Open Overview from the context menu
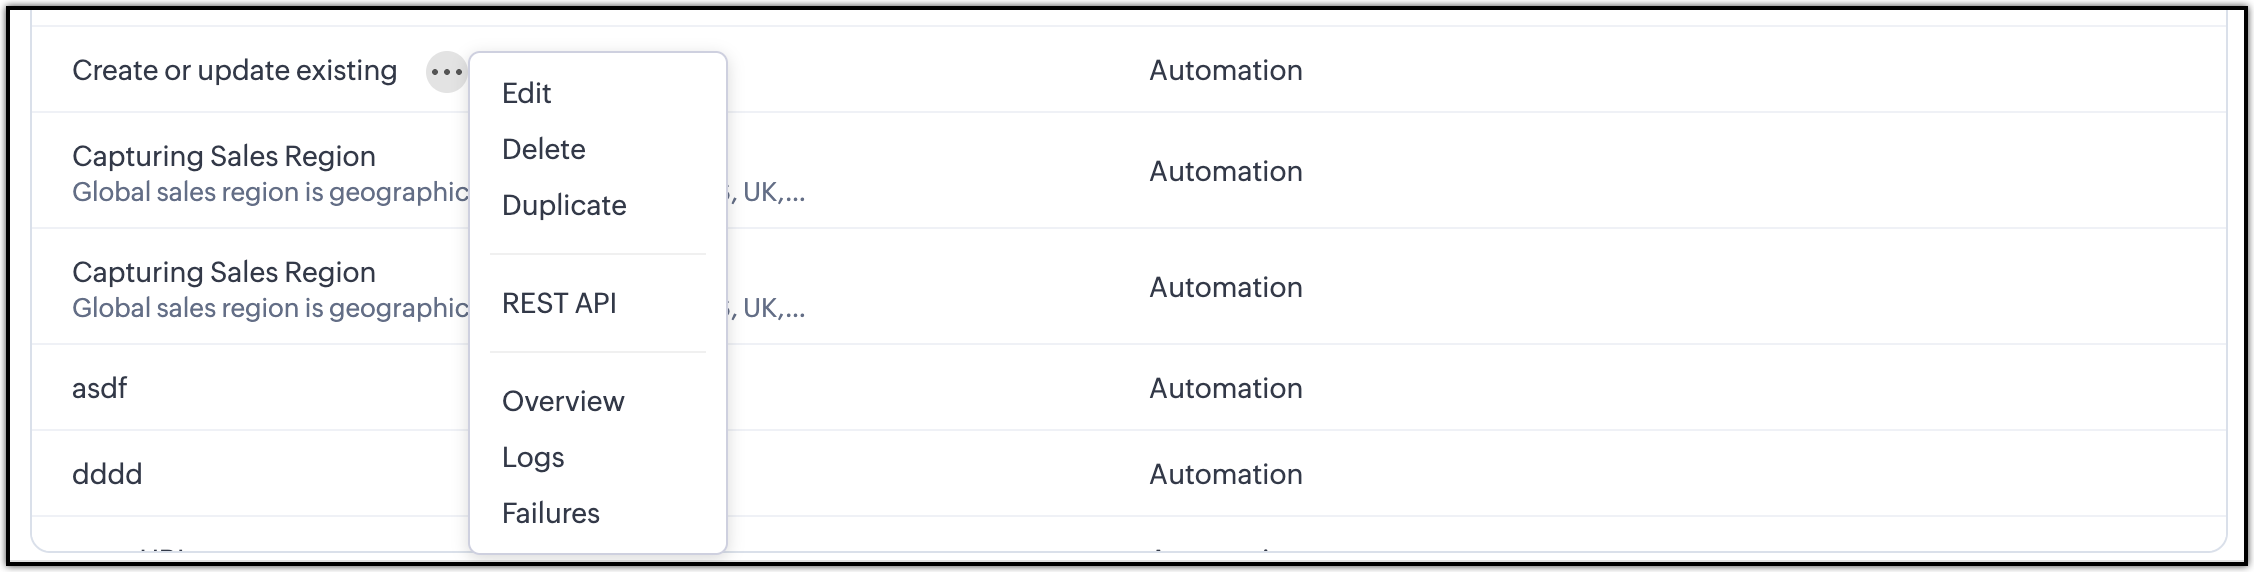 pos(563,401)
